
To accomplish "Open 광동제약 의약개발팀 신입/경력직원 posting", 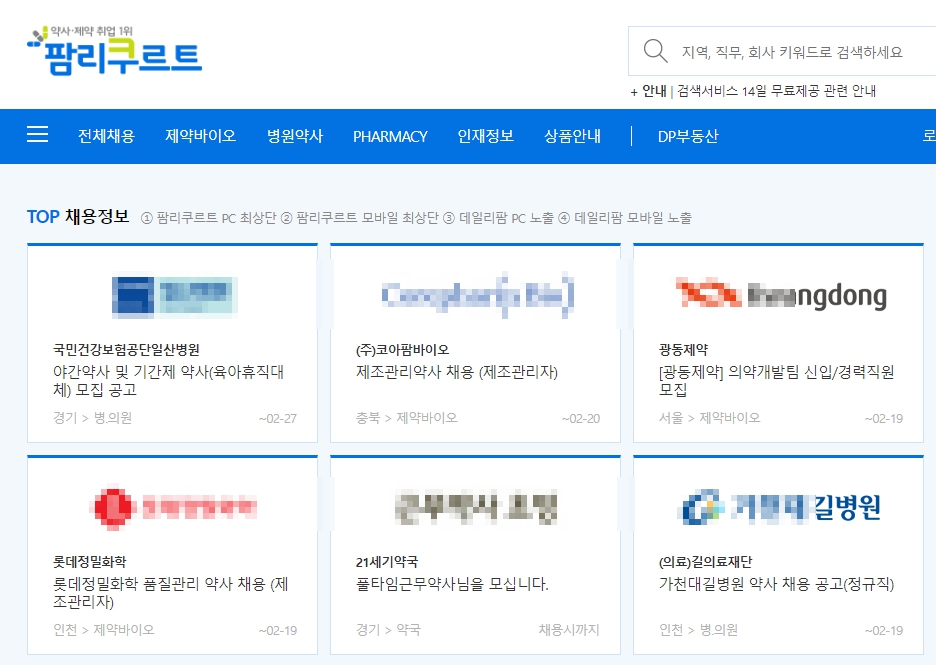I will point(777,381).
